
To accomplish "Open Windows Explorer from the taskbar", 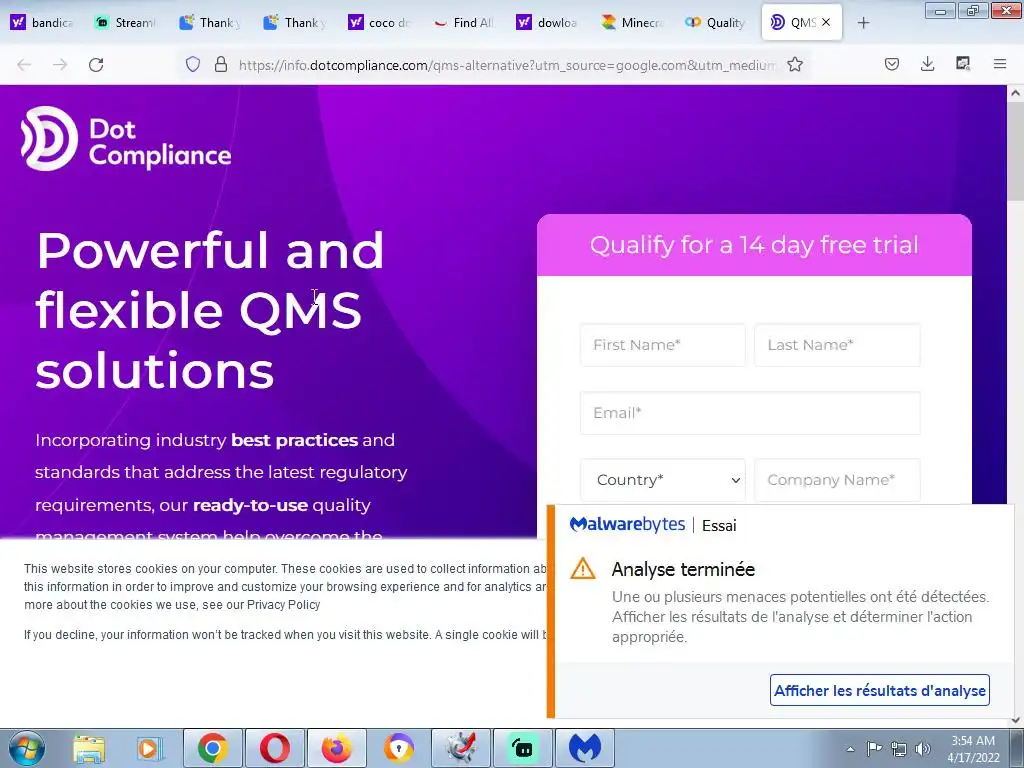I will point(89,748).
